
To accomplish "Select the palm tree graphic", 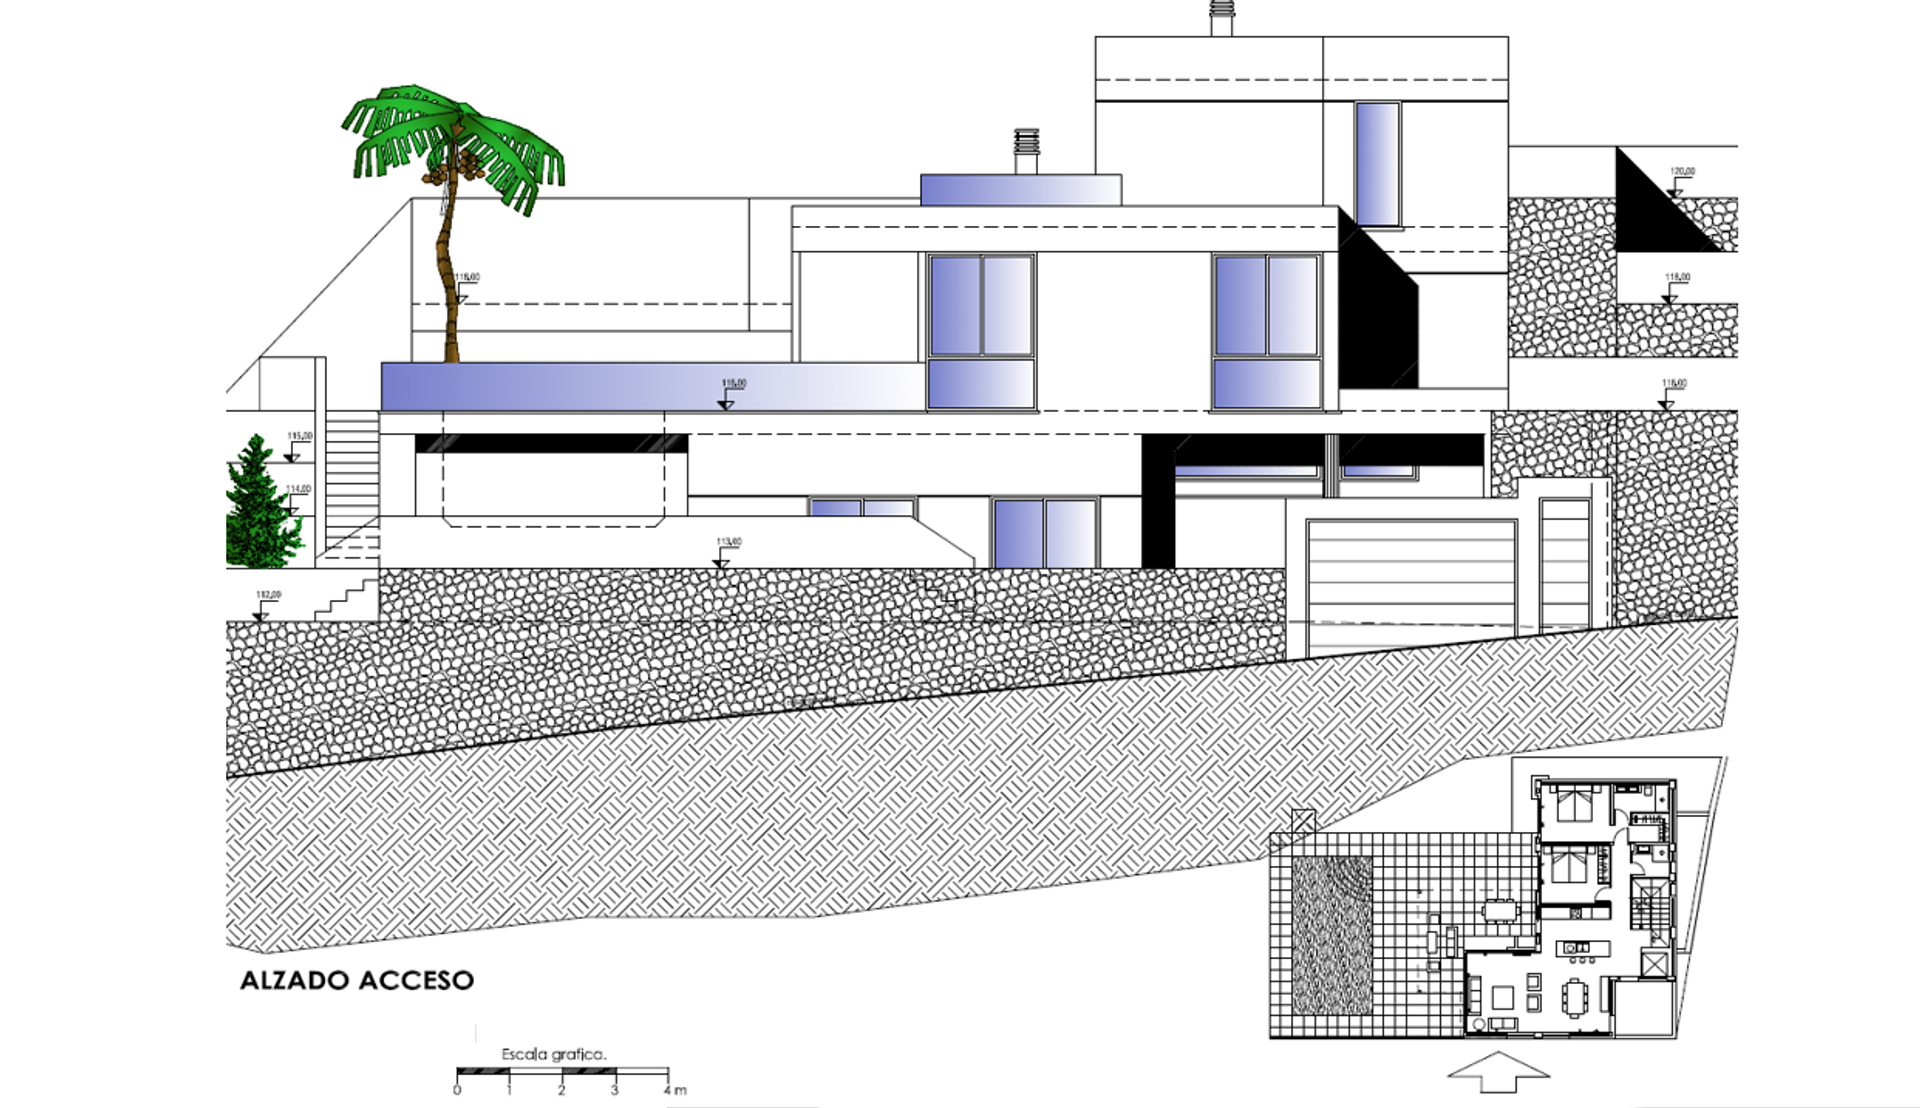I will pos(455,224).
